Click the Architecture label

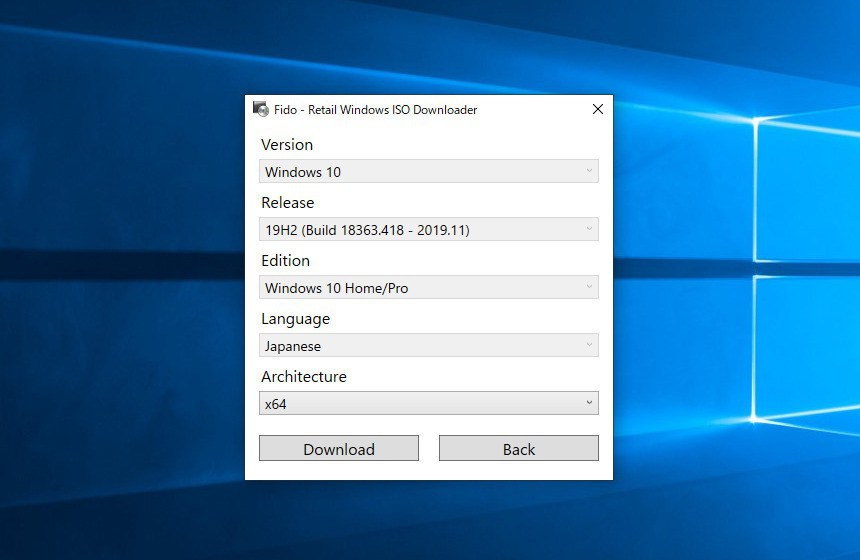click(x=304, y=377)
